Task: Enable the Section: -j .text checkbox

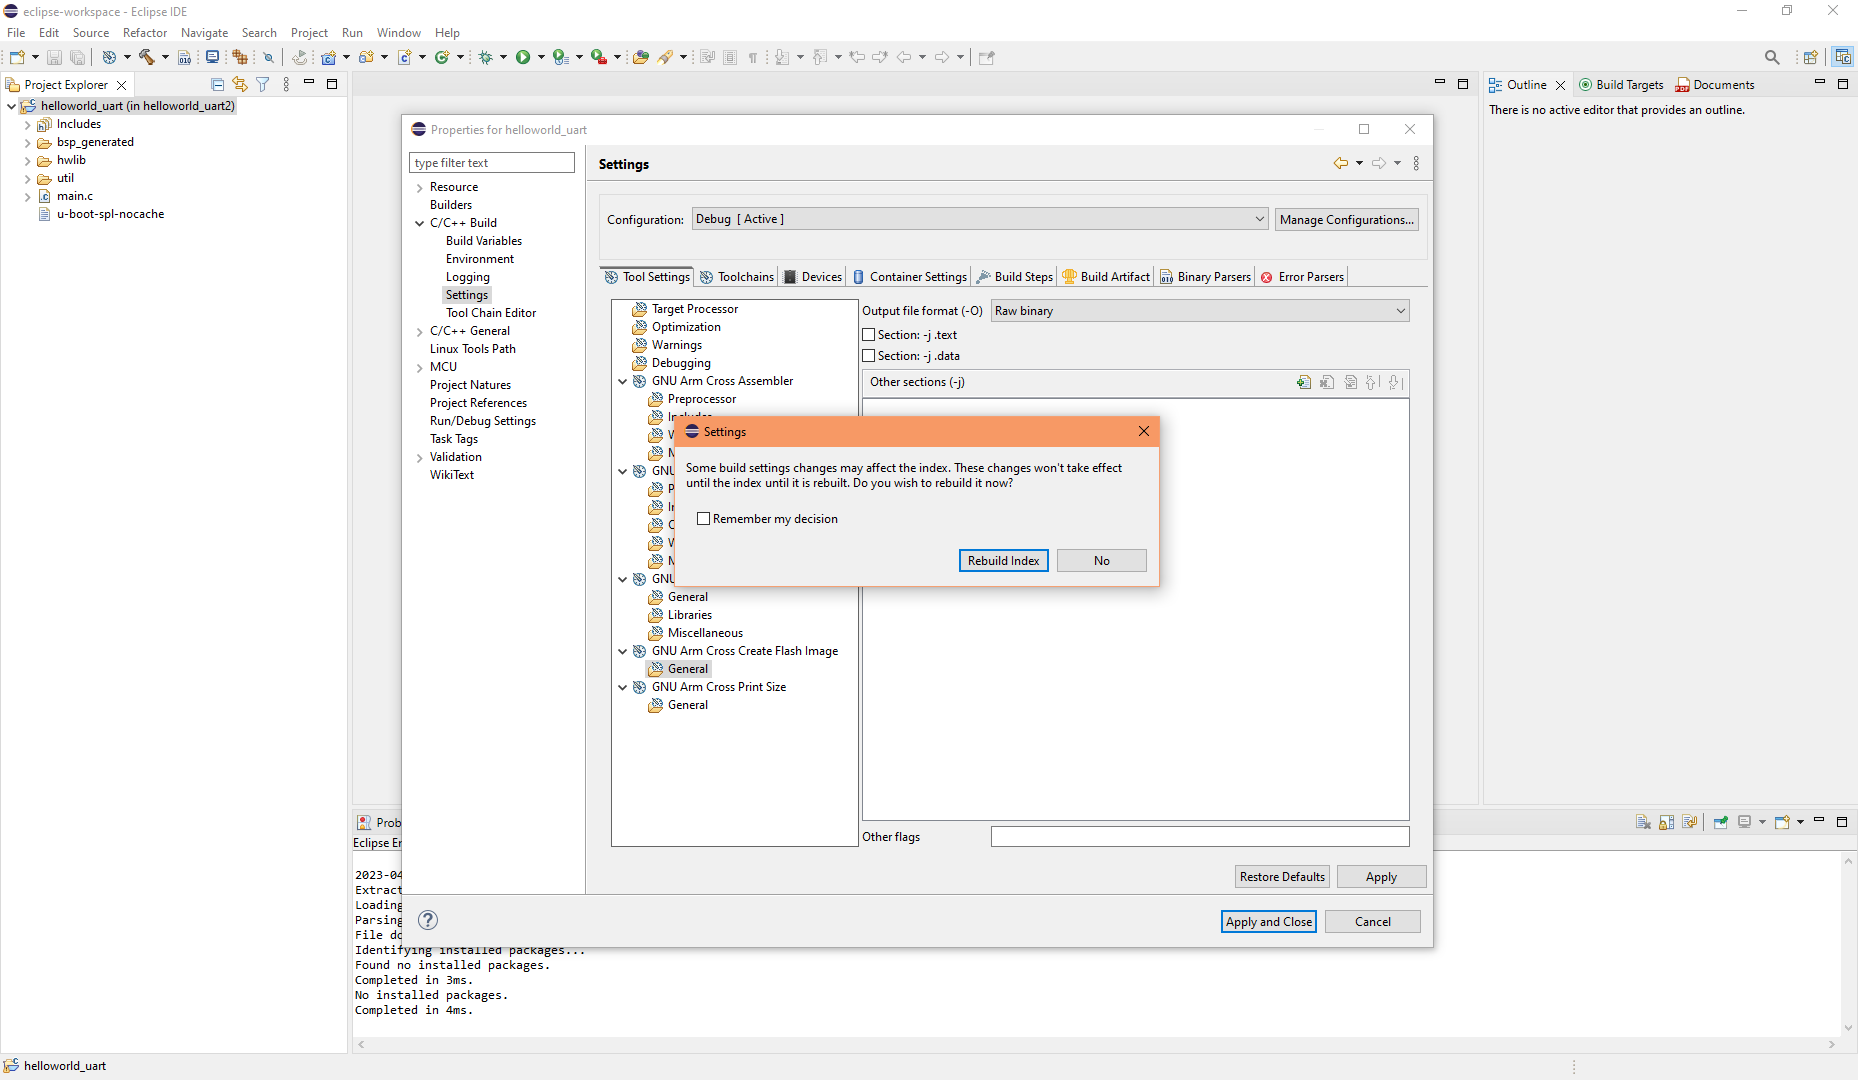Action: click(x=868, y=334)
